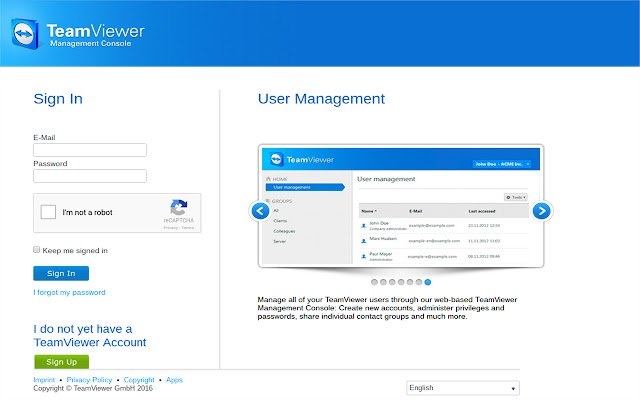
Task: Jump to the first carousel slide dot
Action: coord(374,282)
